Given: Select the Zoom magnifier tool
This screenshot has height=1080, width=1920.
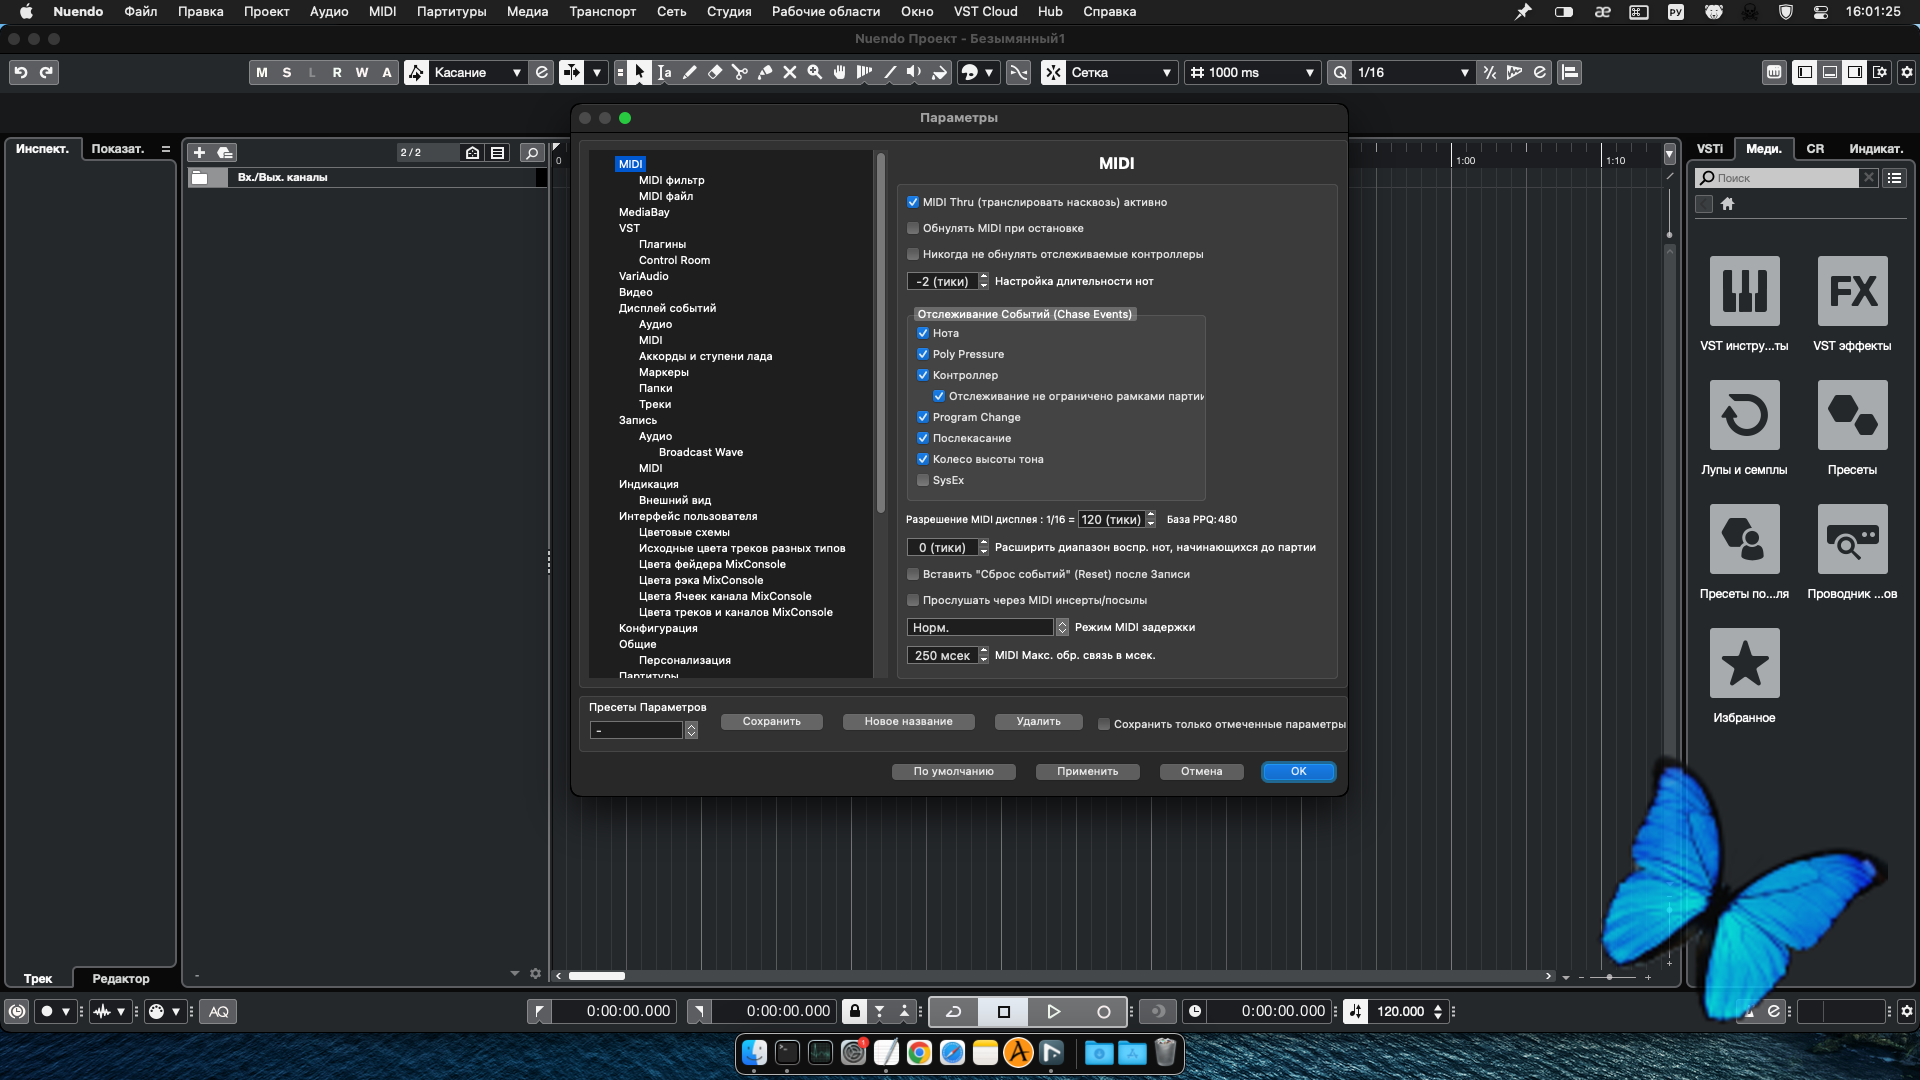Looking at the screenshot, I should [x=815, y=72].
